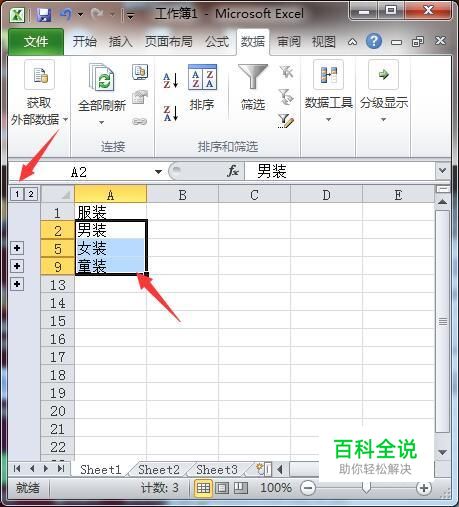Screen dimensions: 459x507
Task: Click the Reapply filter icon
Action: pos(286,97)
